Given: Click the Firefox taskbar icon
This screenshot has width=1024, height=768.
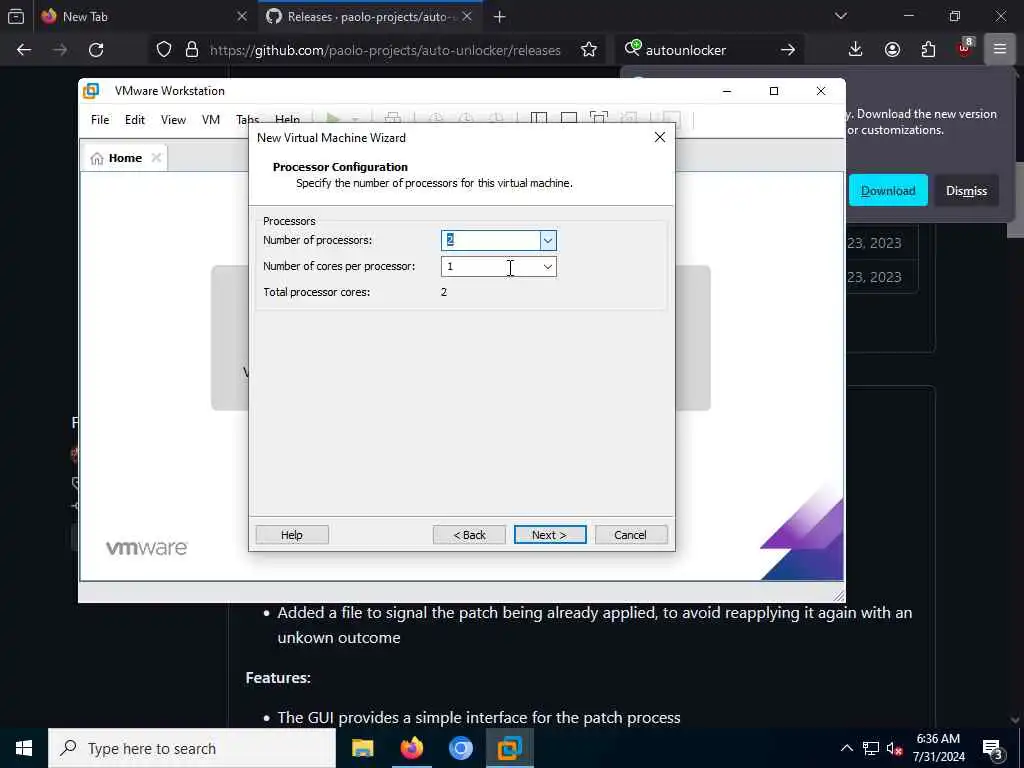Looking at the screenshot, I should [412, 748].
